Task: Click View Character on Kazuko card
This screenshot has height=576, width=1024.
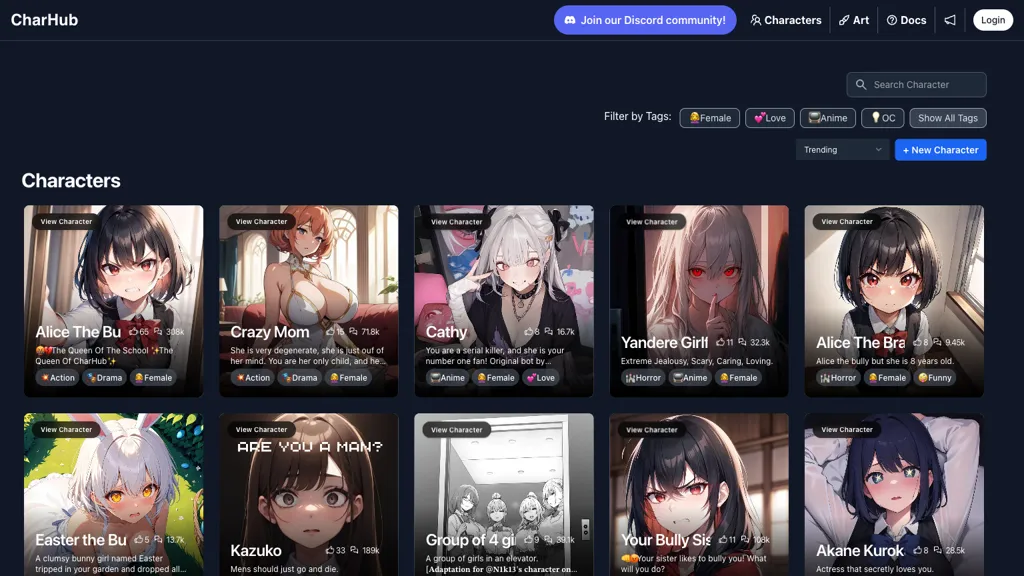Action: pos(261,429)
